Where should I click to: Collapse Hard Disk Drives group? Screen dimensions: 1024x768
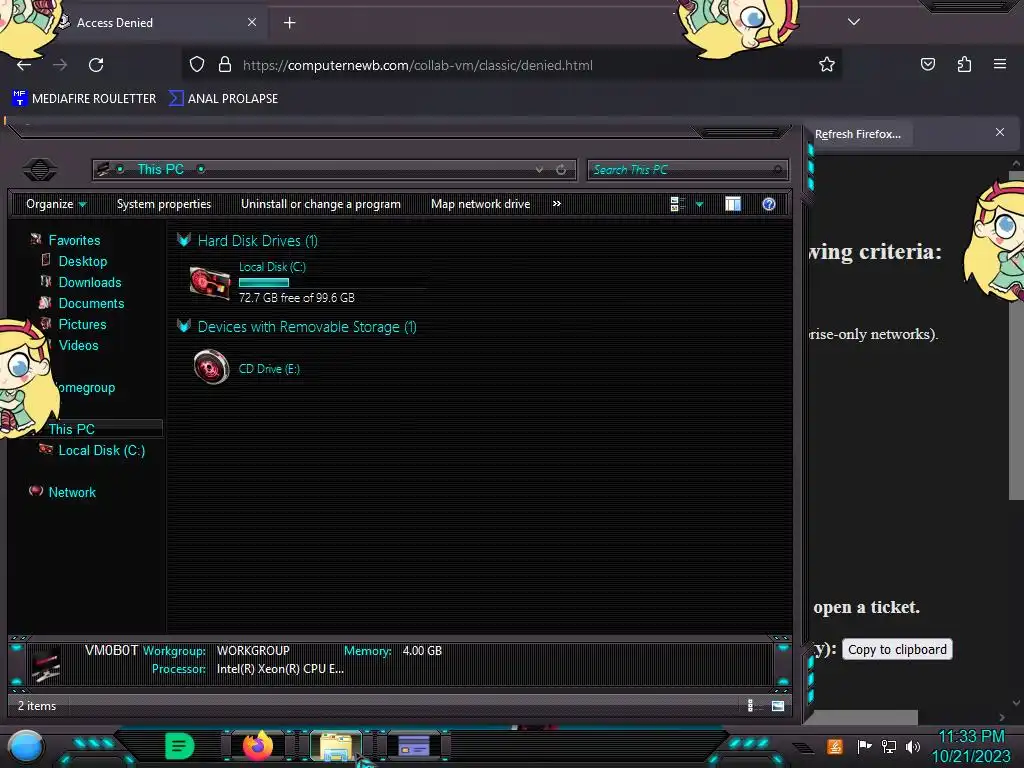click(184, 240)
